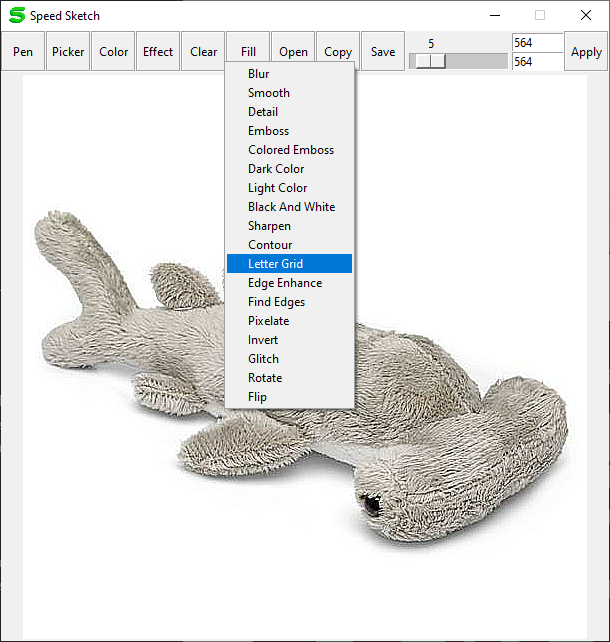Image resolution: width=610 pixels, height=642 pixels.
Task: Click the Speed Sketch app icon
Action: [16, 16]
